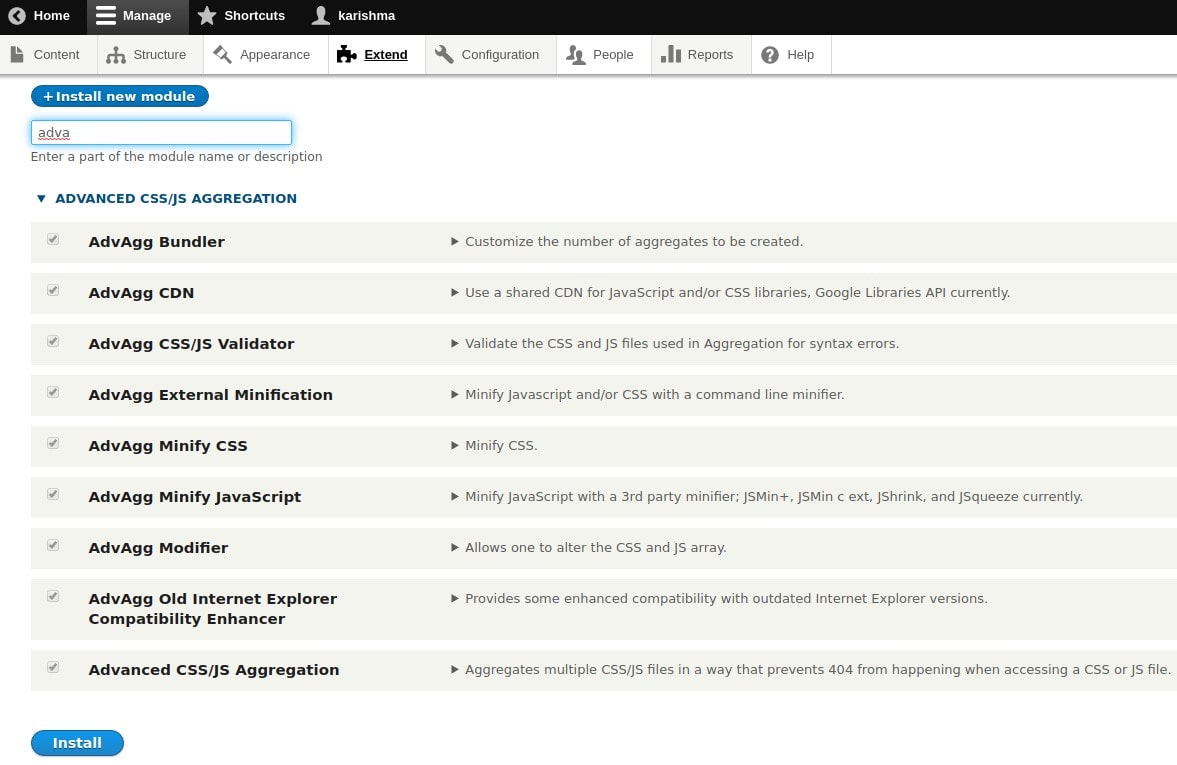Open the Help menu item
The height and width of the screenshot is (765, 1177).
click(791, 55)
